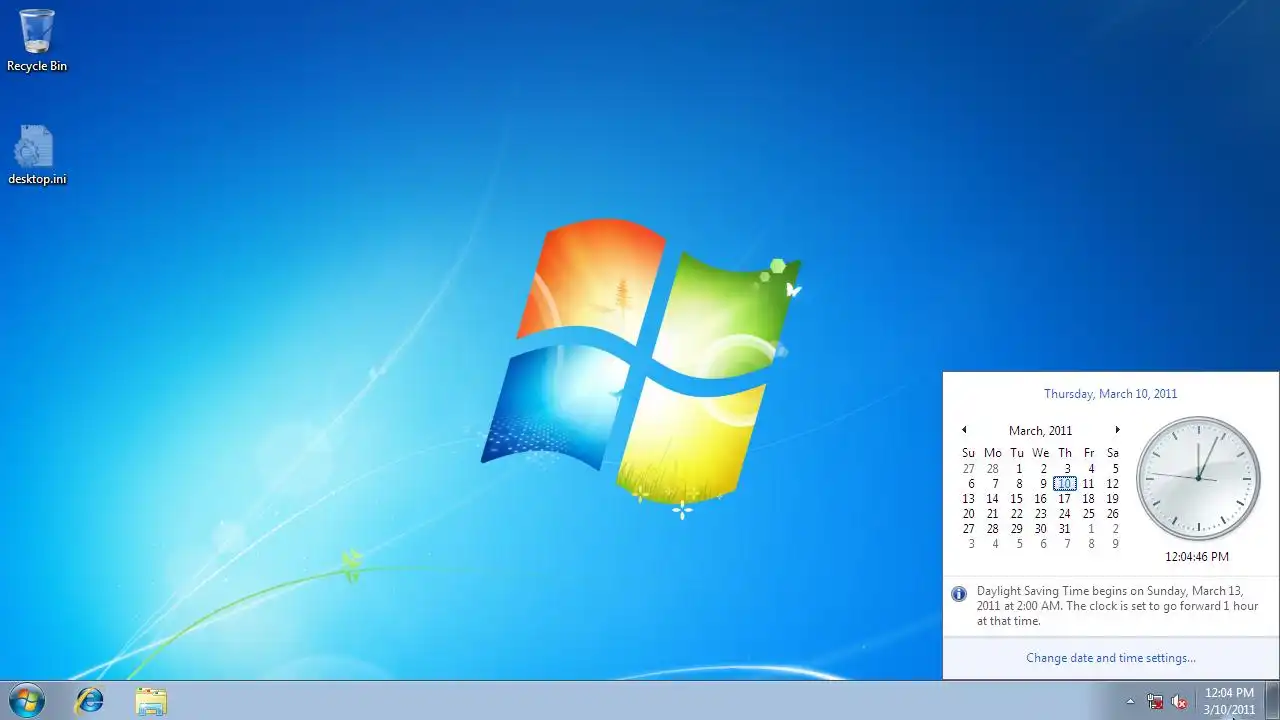Select March 16 in the calendar
Viewport: 1280px width, 720px height.
click(x=1040, y=499)
